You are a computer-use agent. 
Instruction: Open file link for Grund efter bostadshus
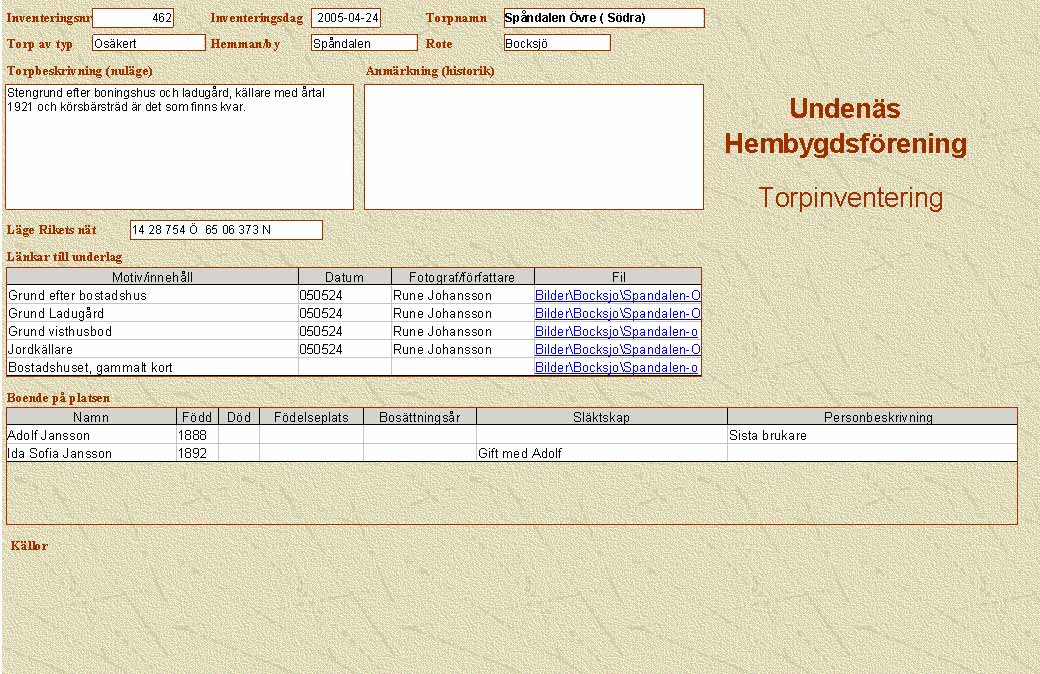click(617, 296)
